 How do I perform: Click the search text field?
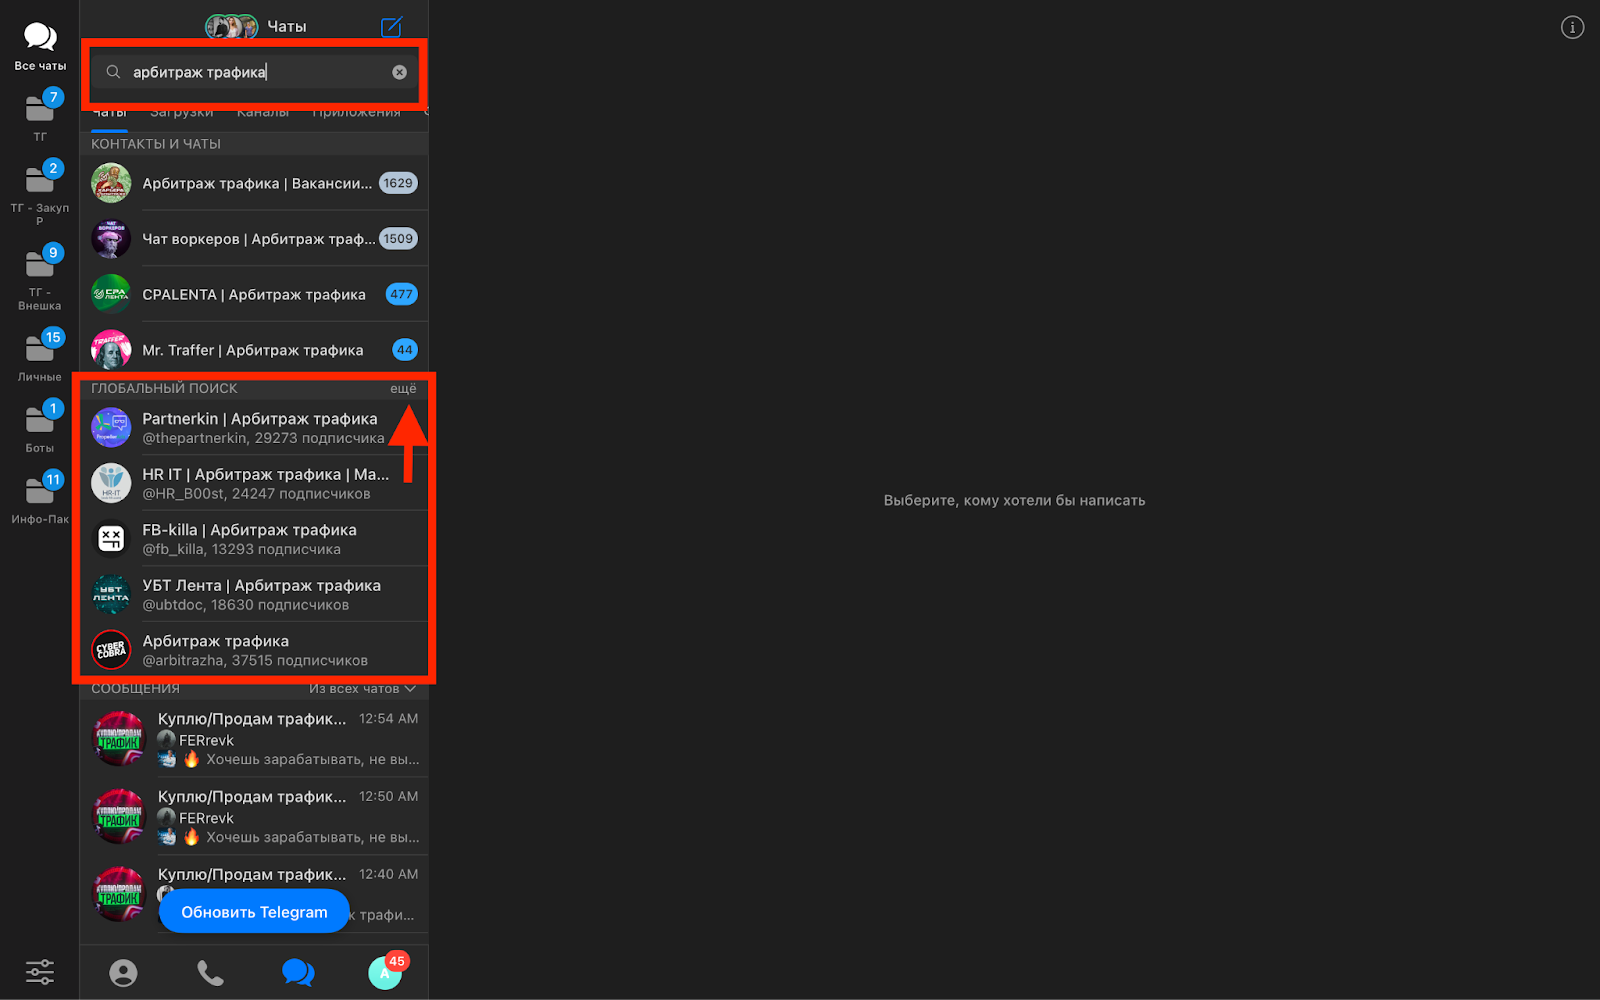[255, 72]
